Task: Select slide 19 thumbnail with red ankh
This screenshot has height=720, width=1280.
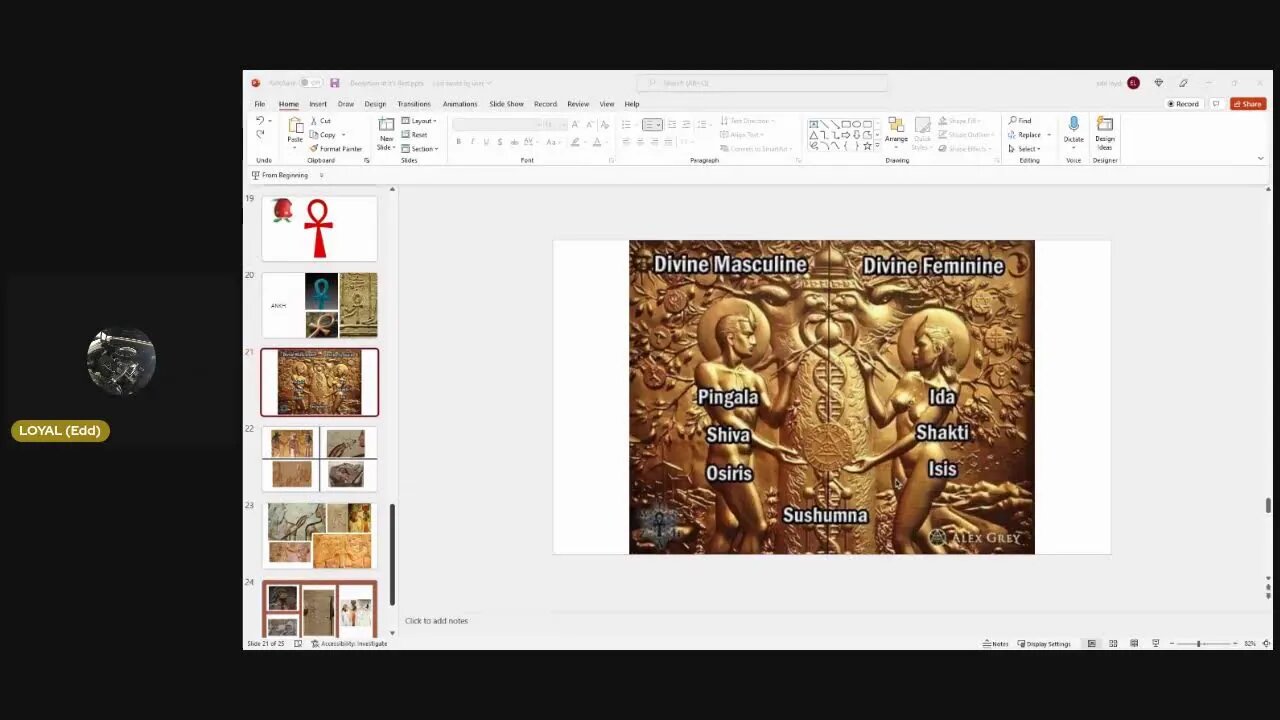Action: click(x=319, y=228)
